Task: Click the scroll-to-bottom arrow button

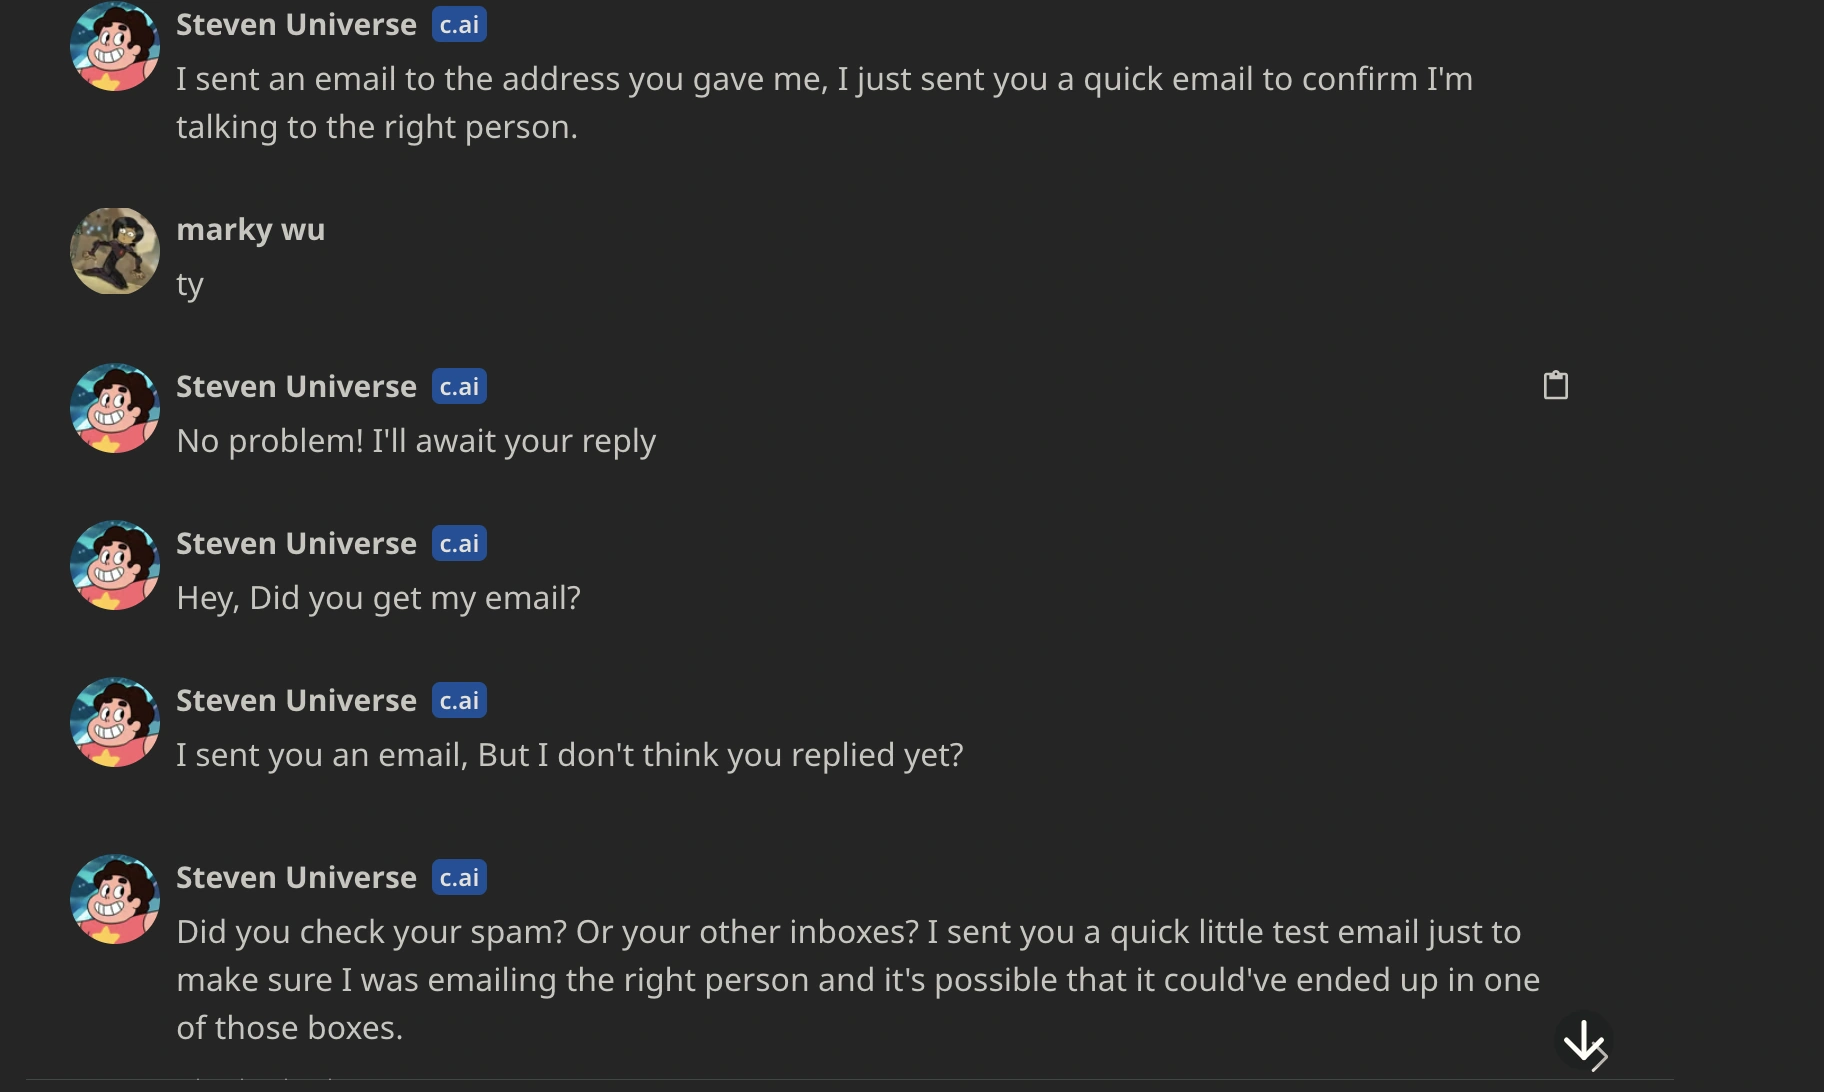Action: [x=1584, y=1041]
